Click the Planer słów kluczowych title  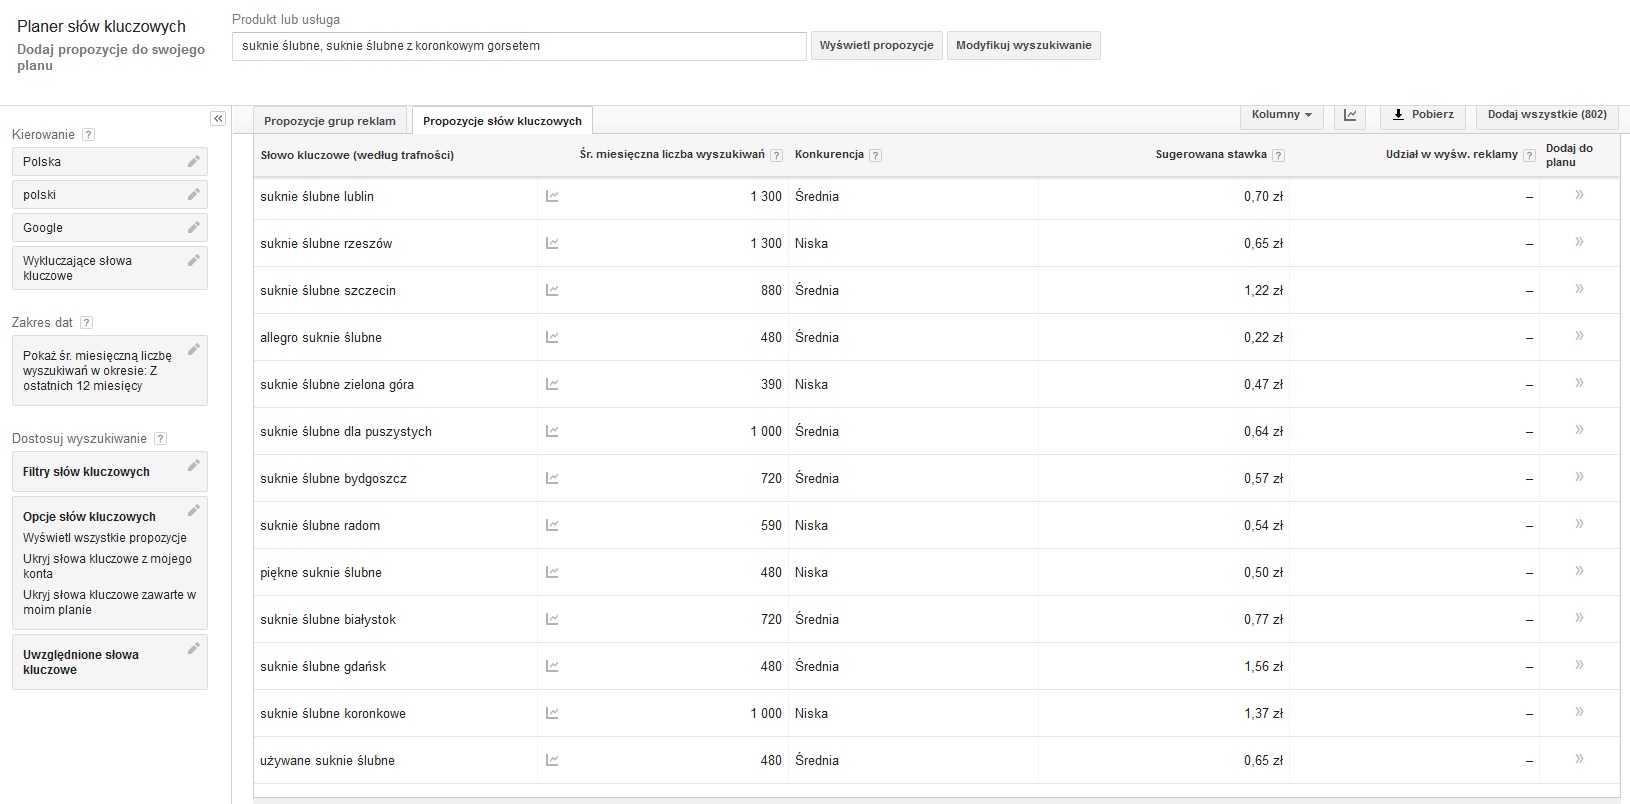click(101, 27)
